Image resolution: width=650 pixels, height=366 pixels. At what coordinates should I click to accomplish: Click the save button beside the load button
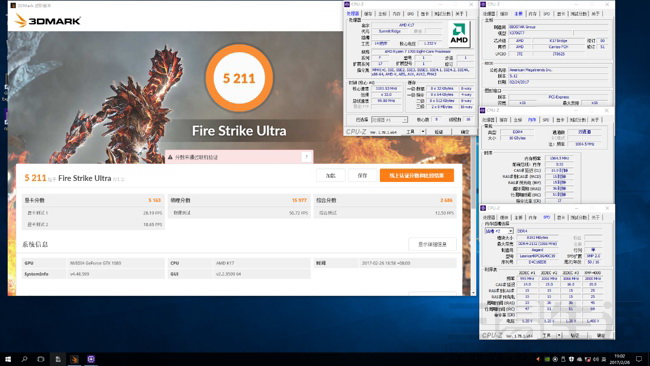pos(362,175)
